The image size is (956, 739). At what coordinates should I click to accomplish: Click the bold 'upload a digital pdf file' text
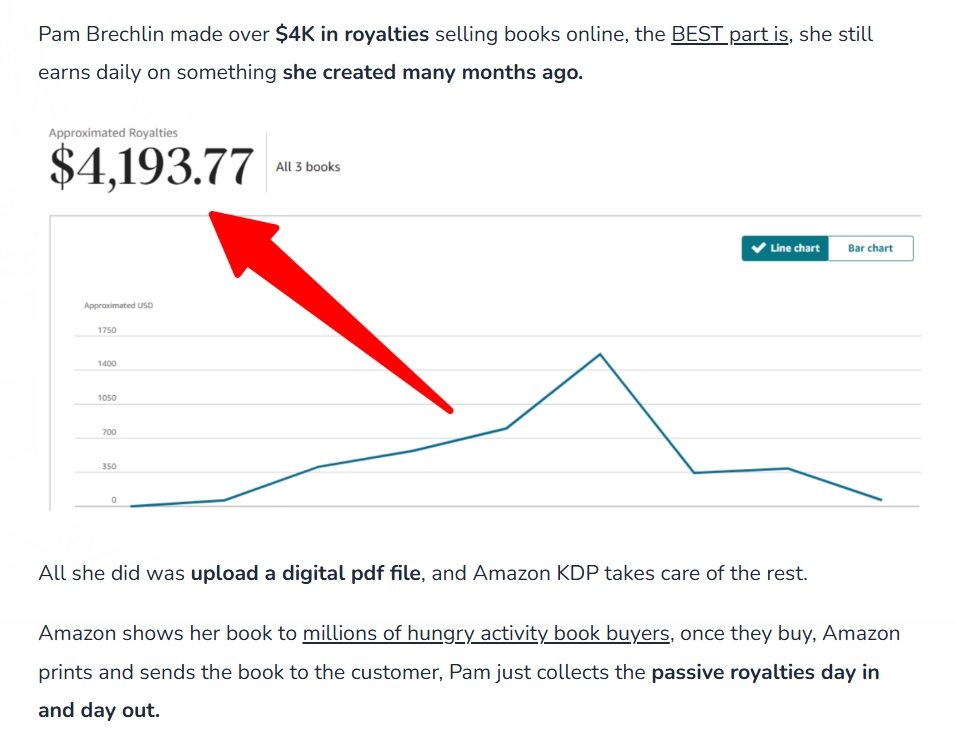click(x=305, y=573)
